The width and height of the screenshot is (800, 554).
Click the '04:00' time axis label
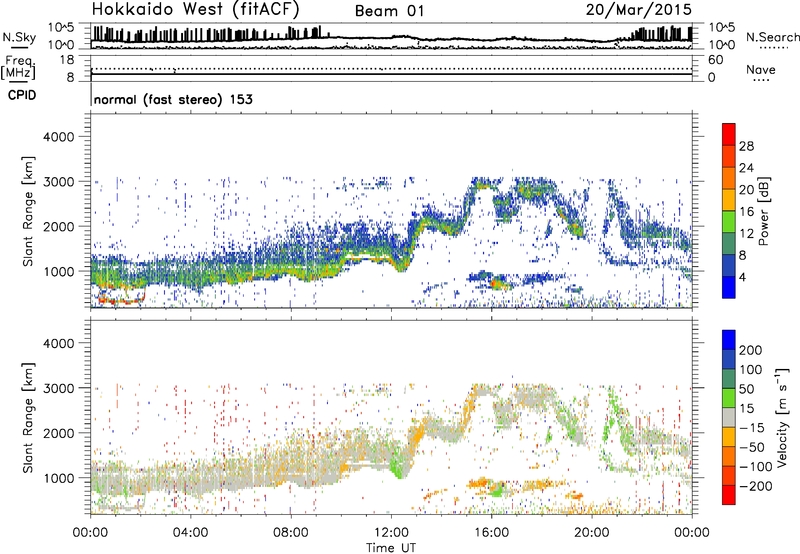point(190,533)
